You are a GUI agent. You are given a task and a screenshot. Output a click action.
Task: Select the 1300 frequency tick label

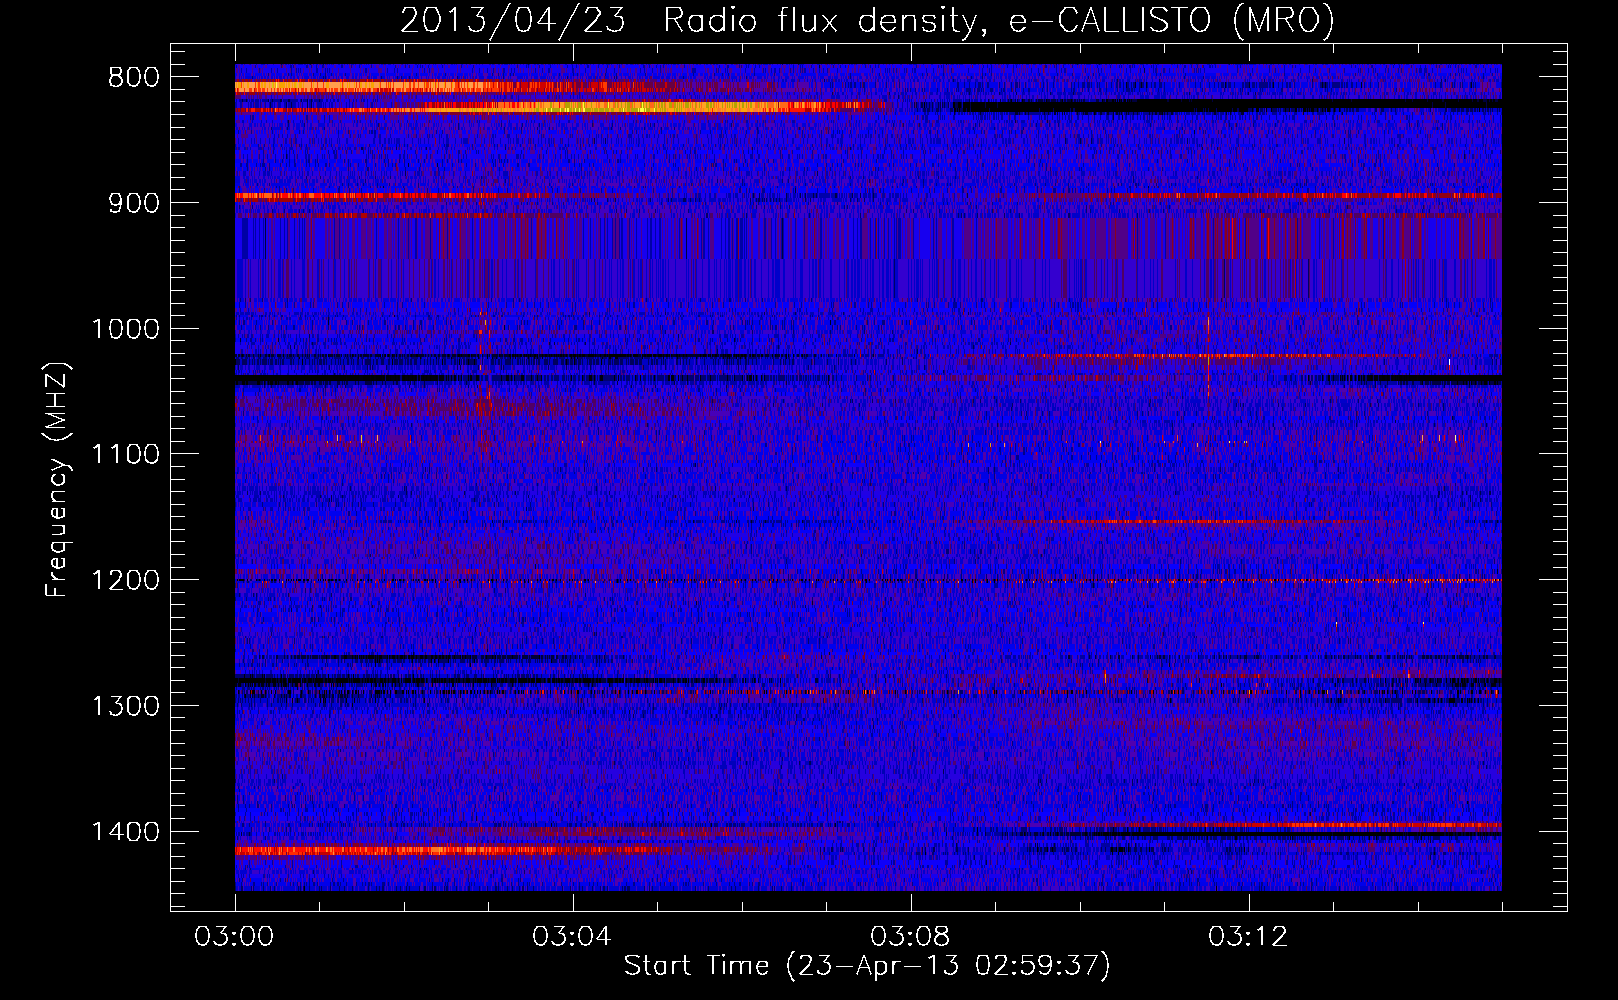coord(125,707)
